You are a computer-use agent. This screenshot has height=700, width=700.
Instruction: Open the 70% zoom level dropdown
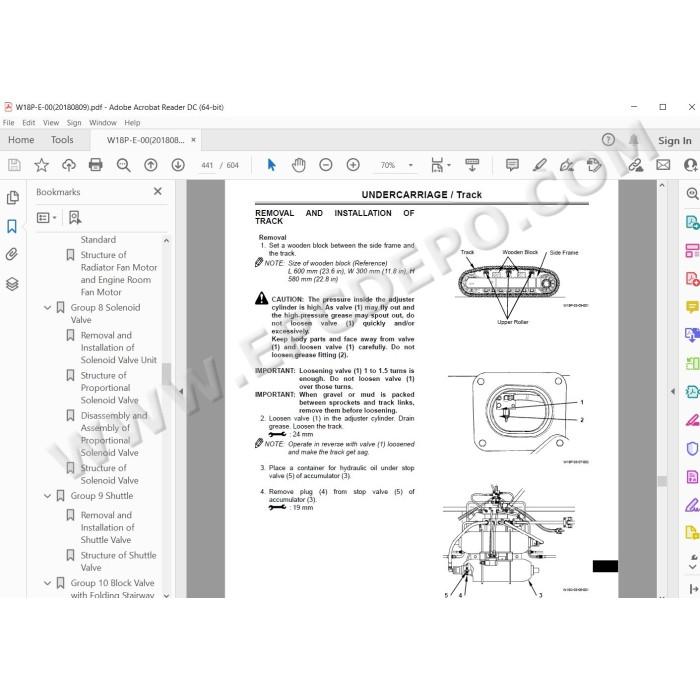coord(396,165)
